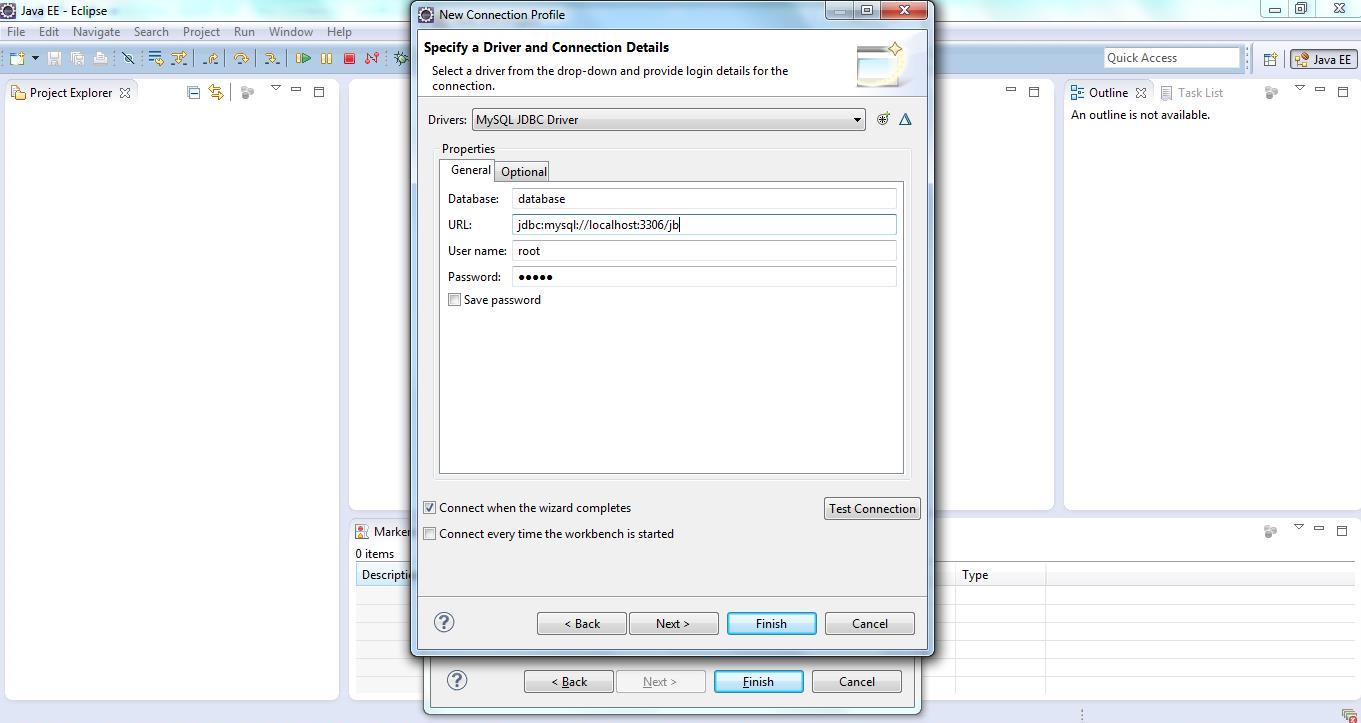Switch to the Optional properties tab
Image resolution: width=1361 pixels, height=723 pixels.
click(524, 172)
